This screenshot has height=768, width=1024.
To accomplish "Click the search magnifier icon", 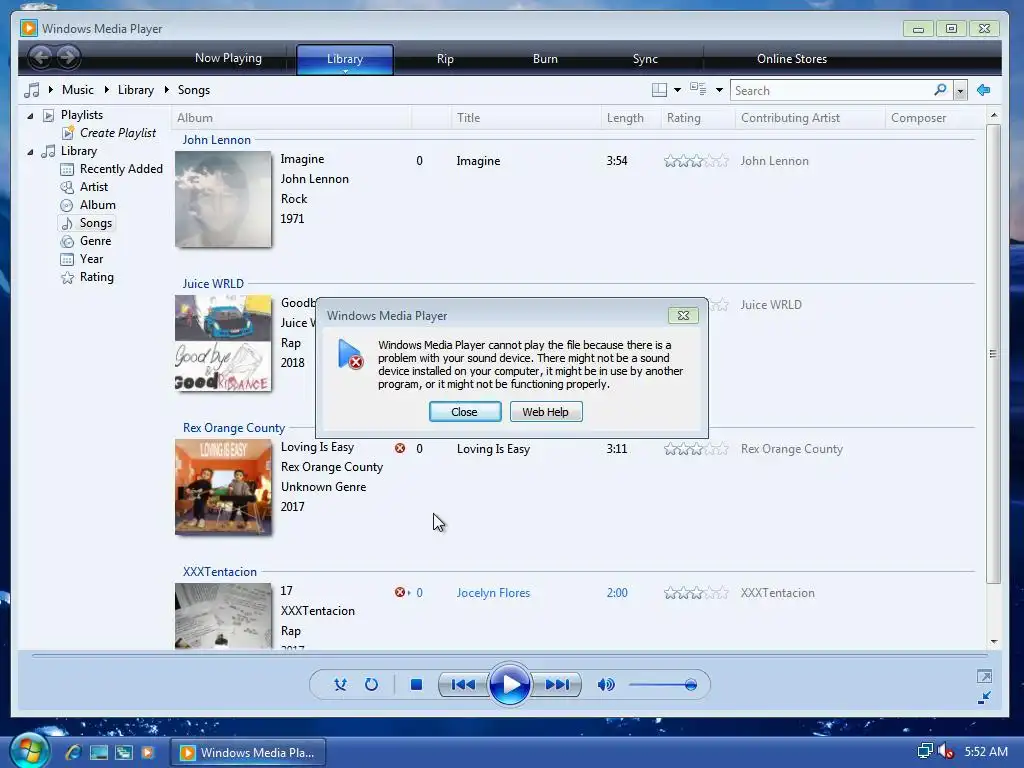I will click(940, 90).
